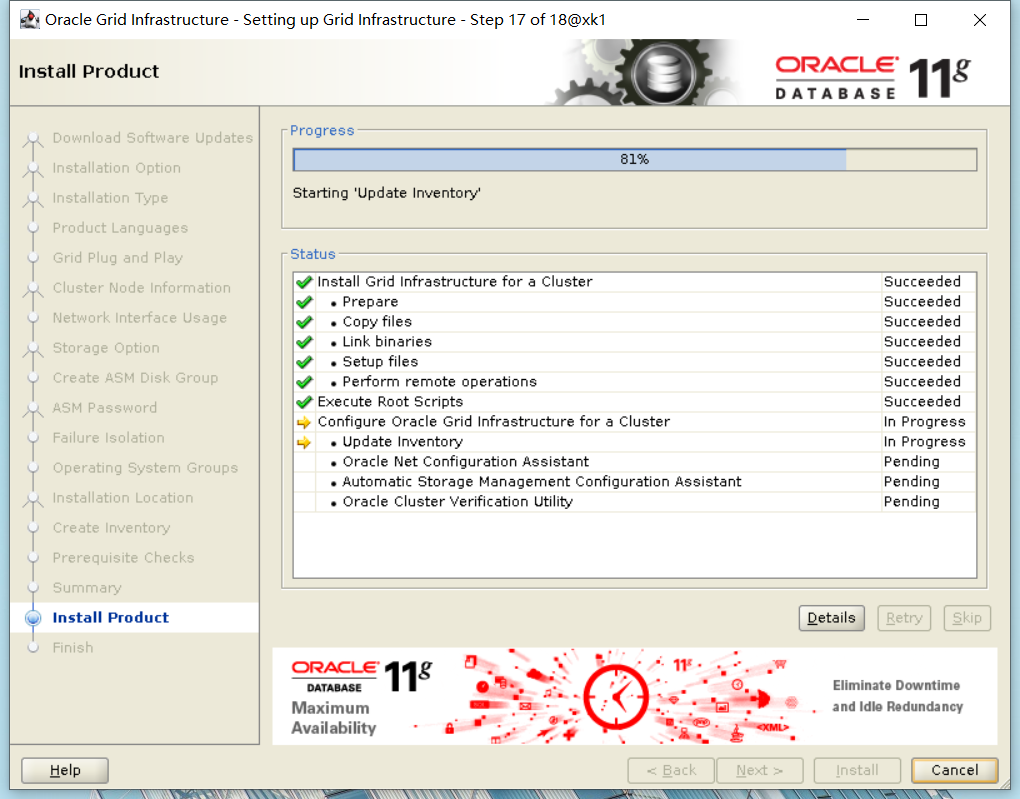Screen dimensions: 1020x799
Task: Click the Next button
Action: coord(759,770)
